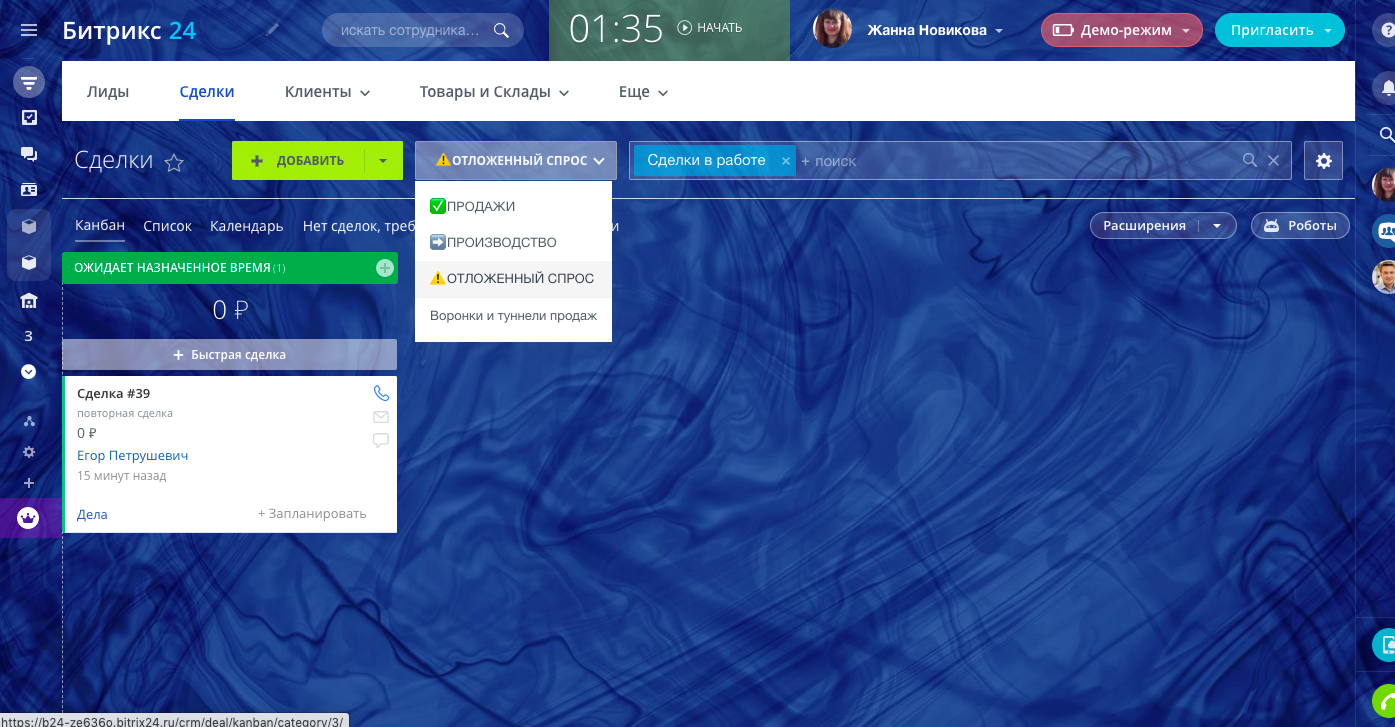Image resolution: width=1395 pixels, height=727 pixels.
Task: Switch to the Сделки tab
Action: point(207,92)
